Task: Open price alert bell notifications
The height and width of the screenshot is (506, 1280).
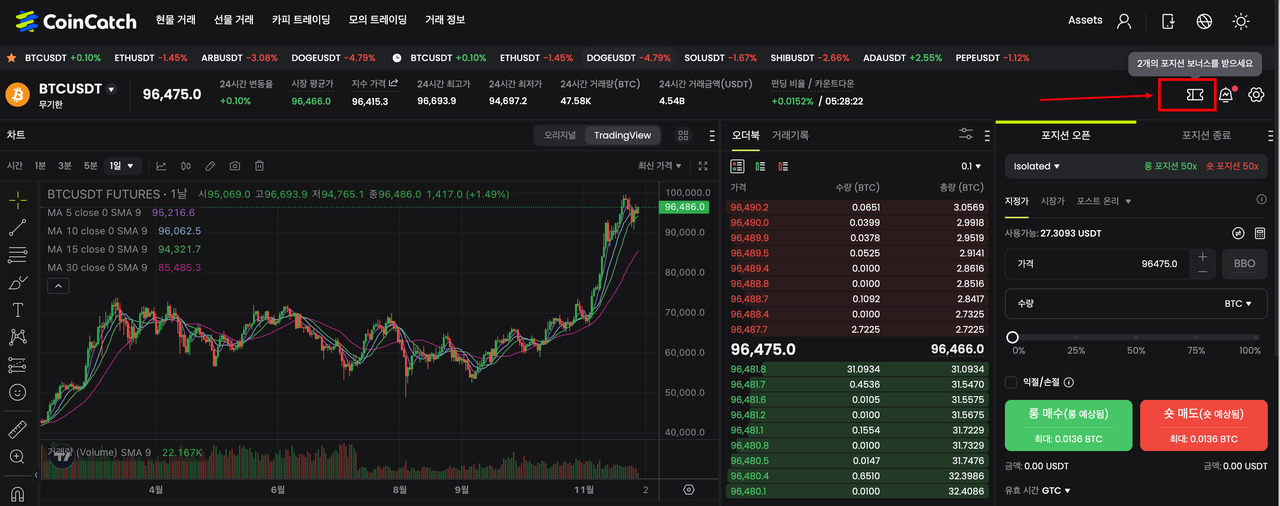Action: coord(1226,95)
